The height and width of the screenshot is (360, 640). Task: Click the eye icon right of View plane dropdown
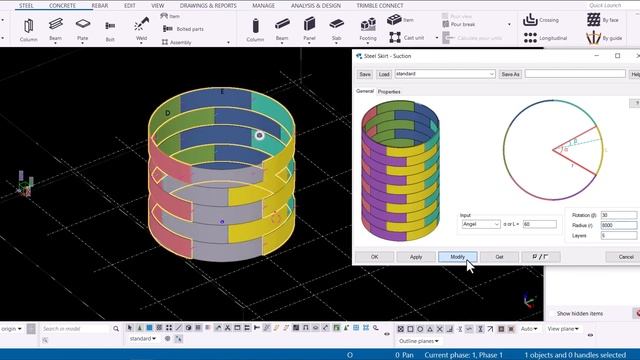pos(590,335)
